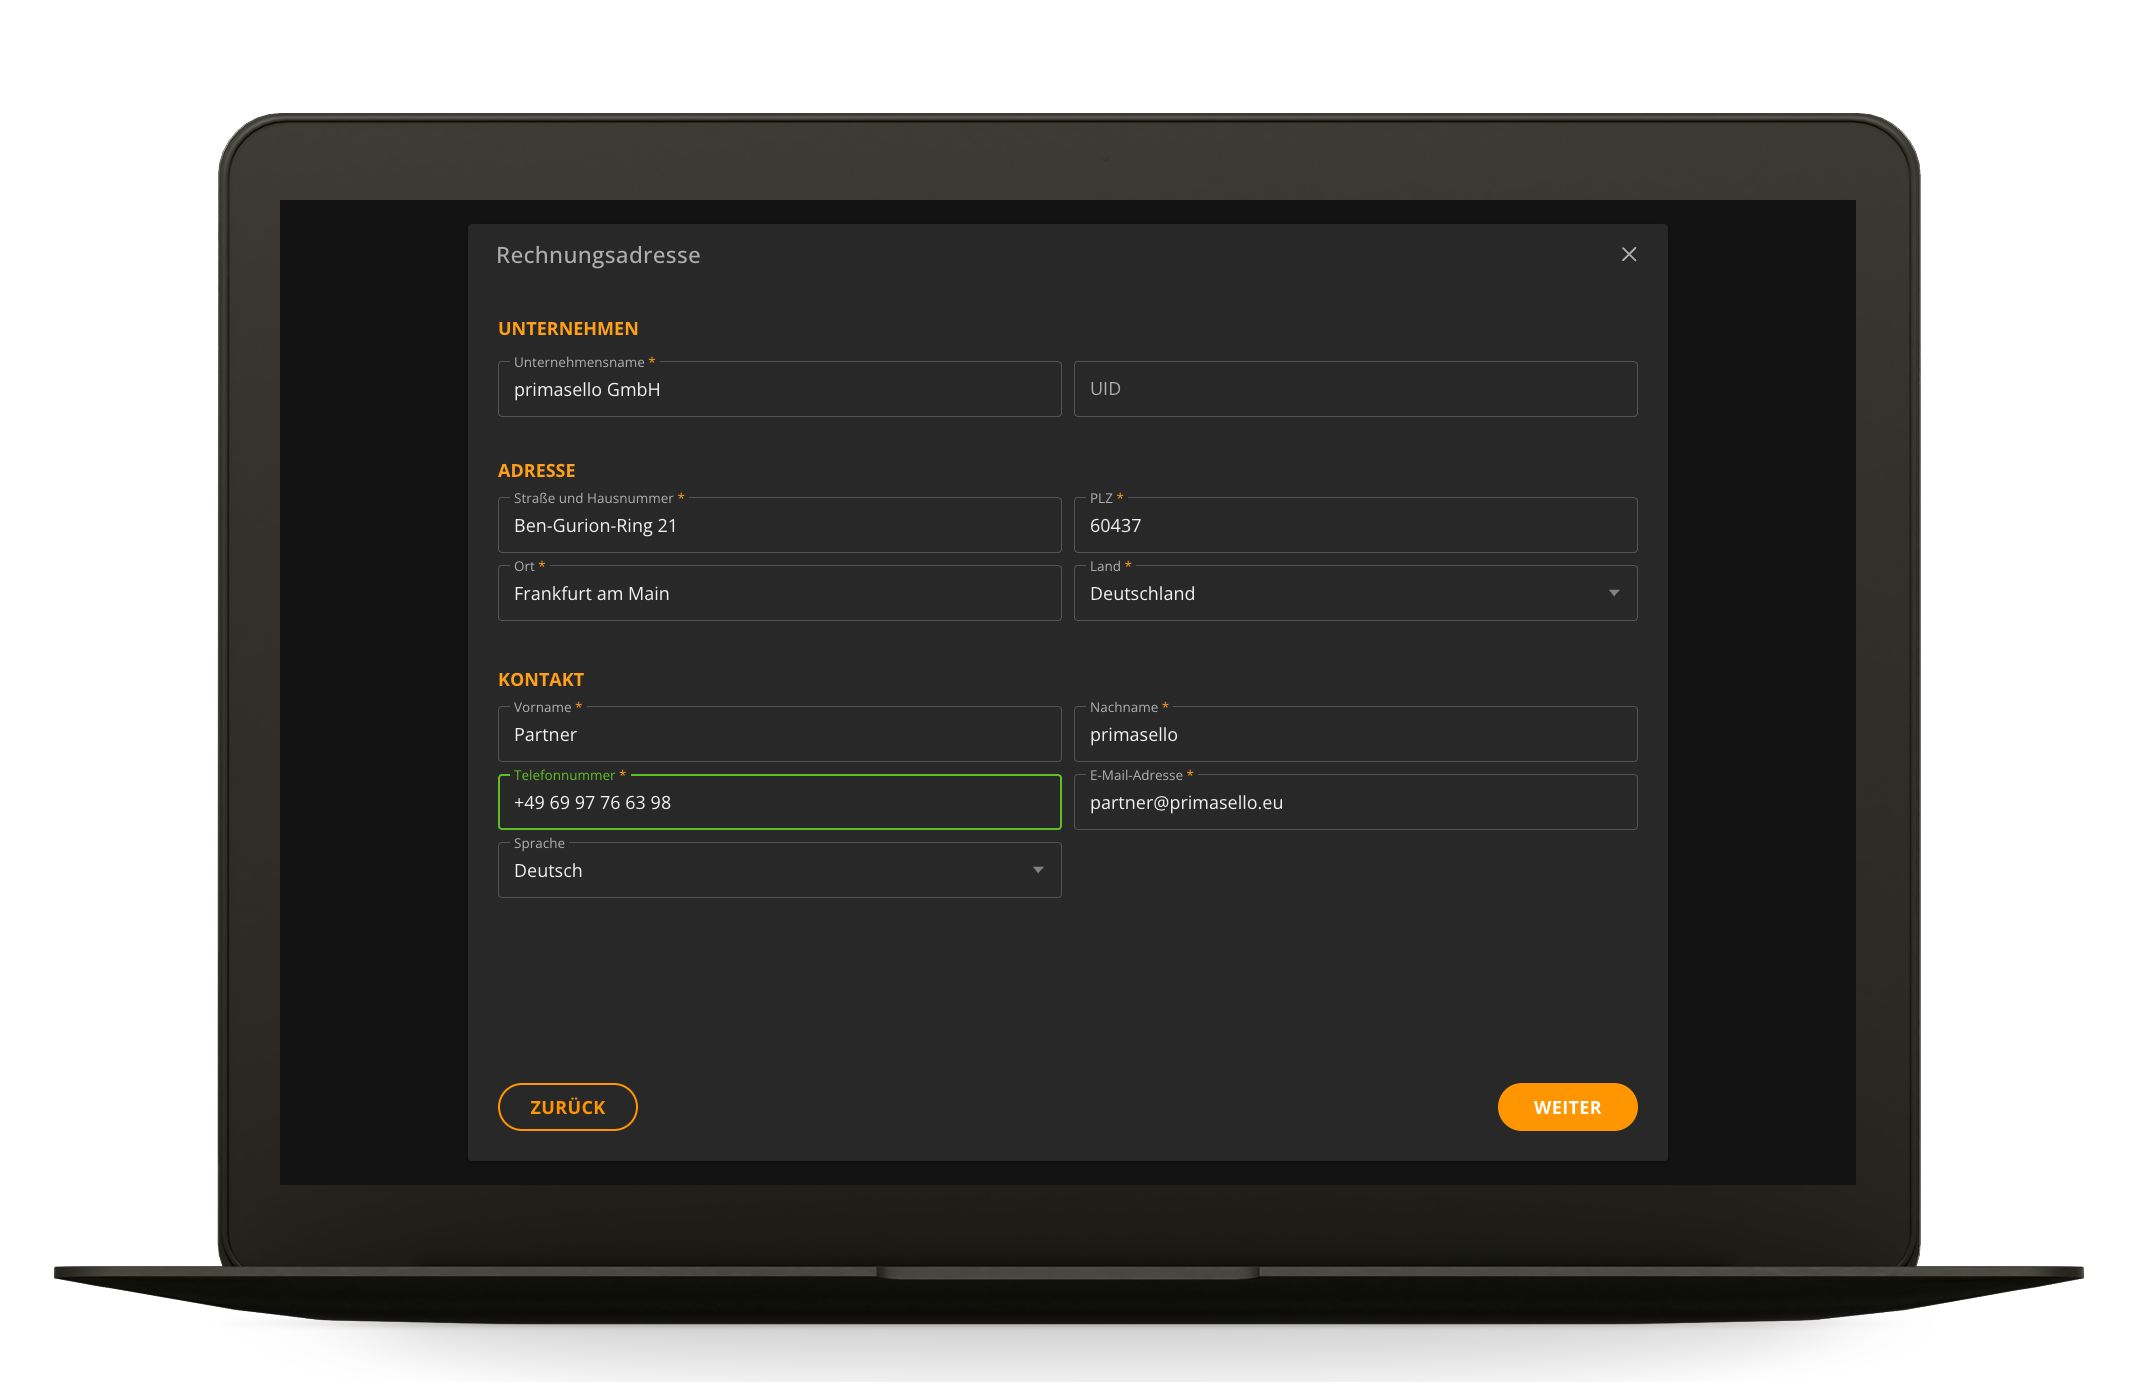
Task: Click the WEITER button
Action: [1566, 1107]
